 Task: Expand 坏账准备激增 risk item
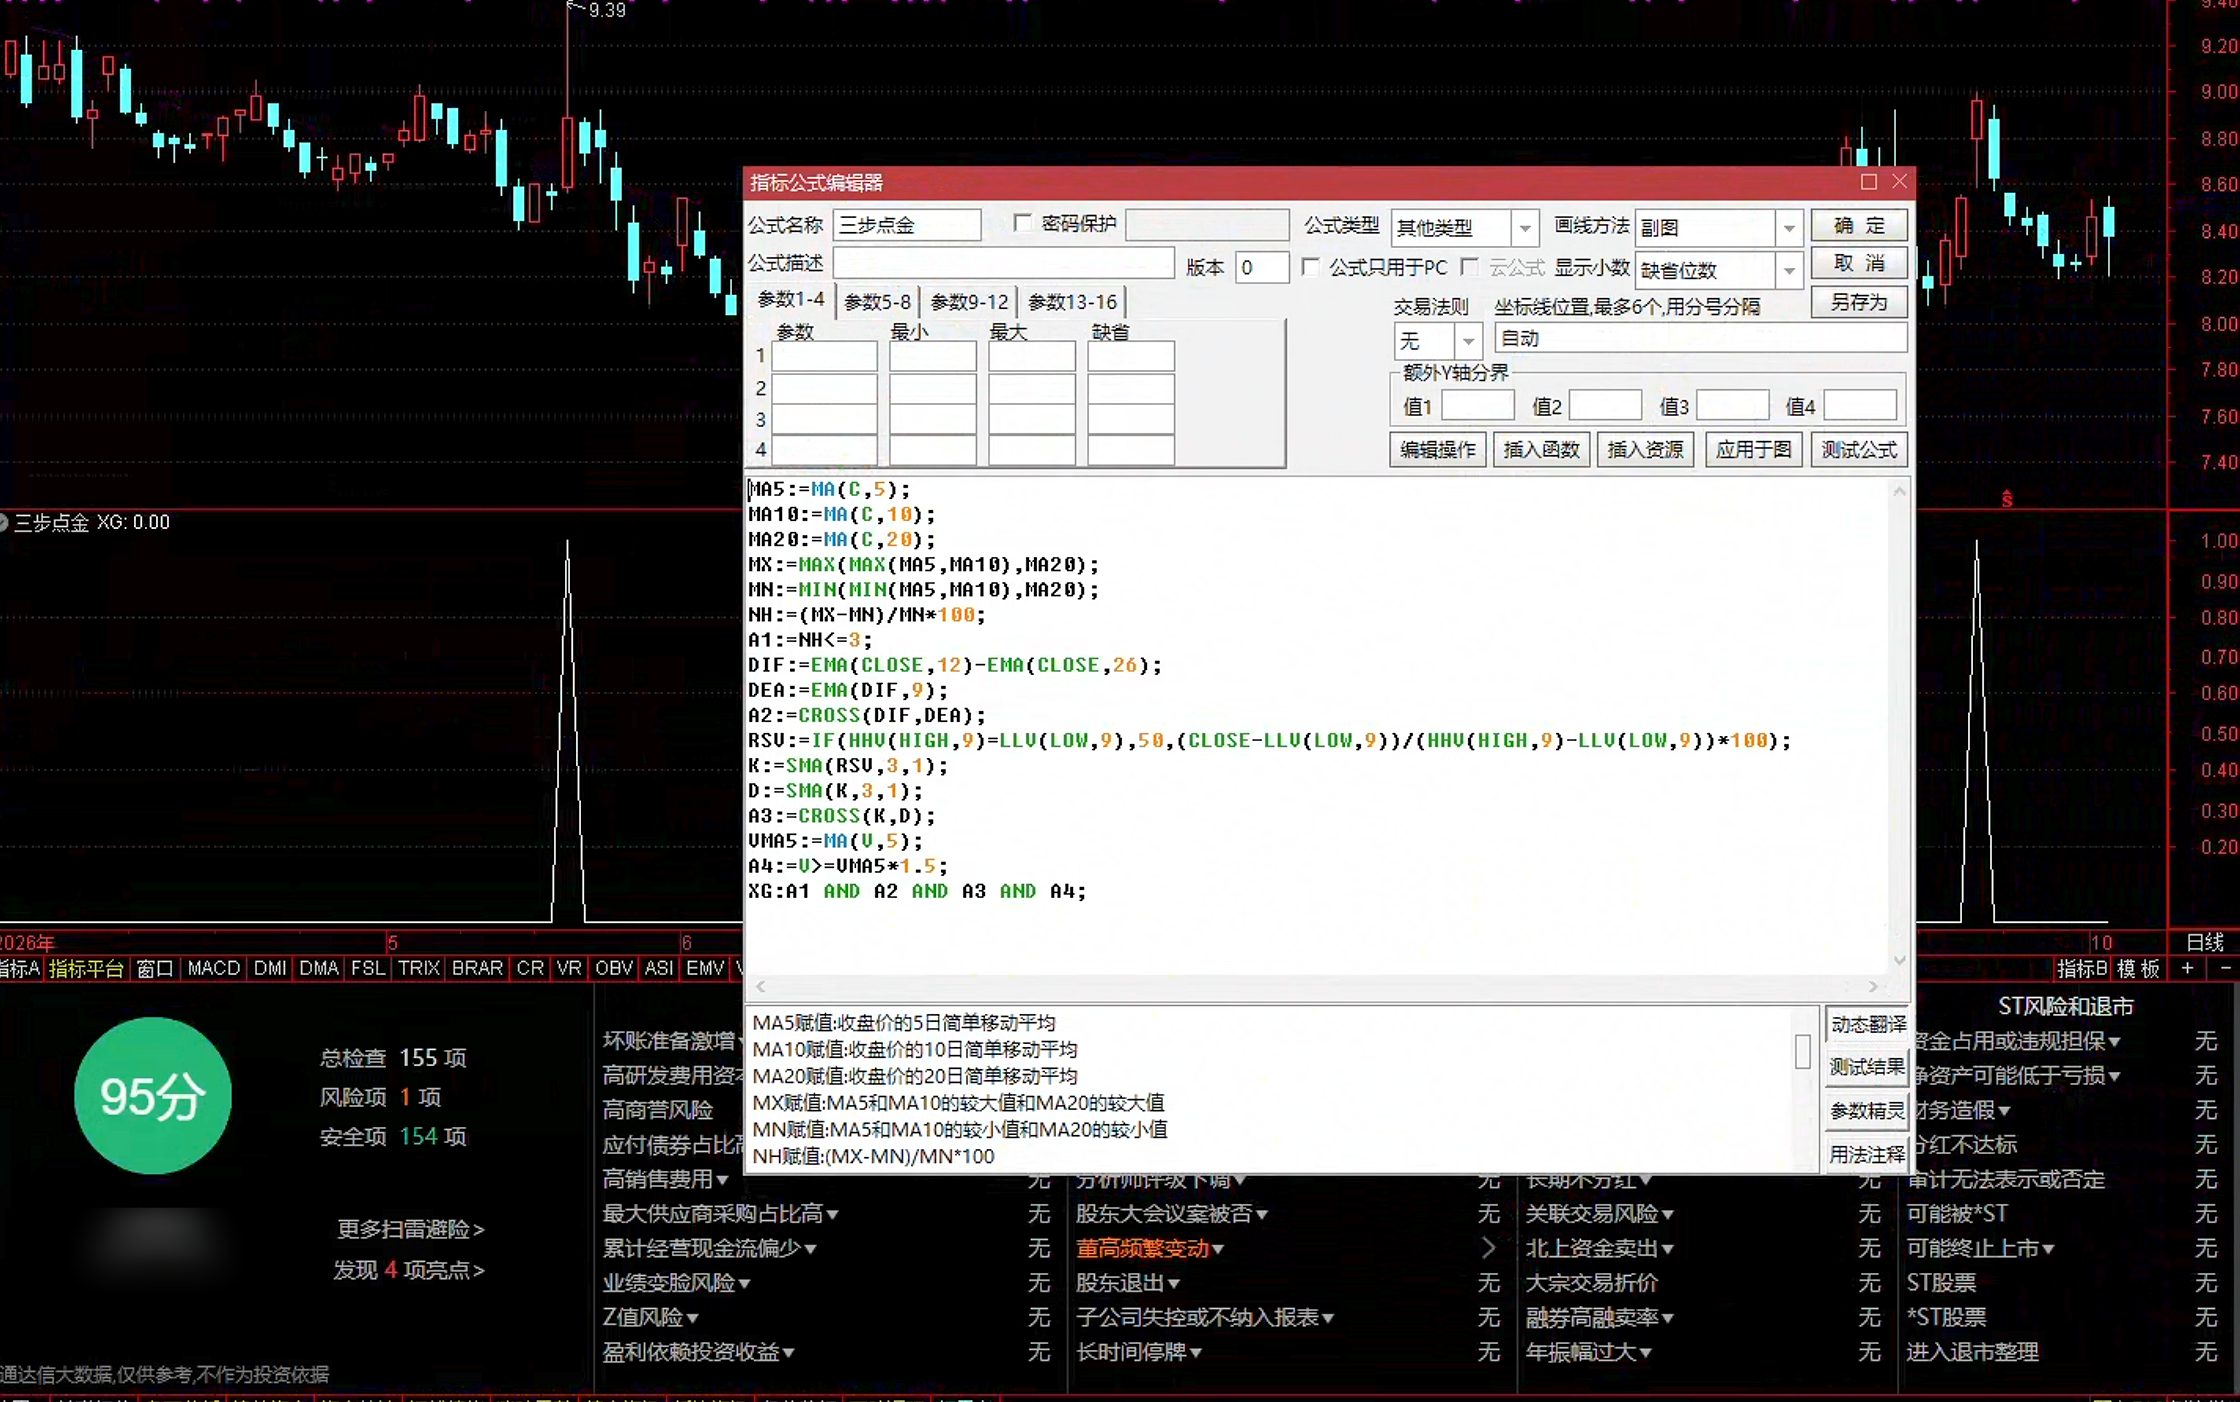672,1041
